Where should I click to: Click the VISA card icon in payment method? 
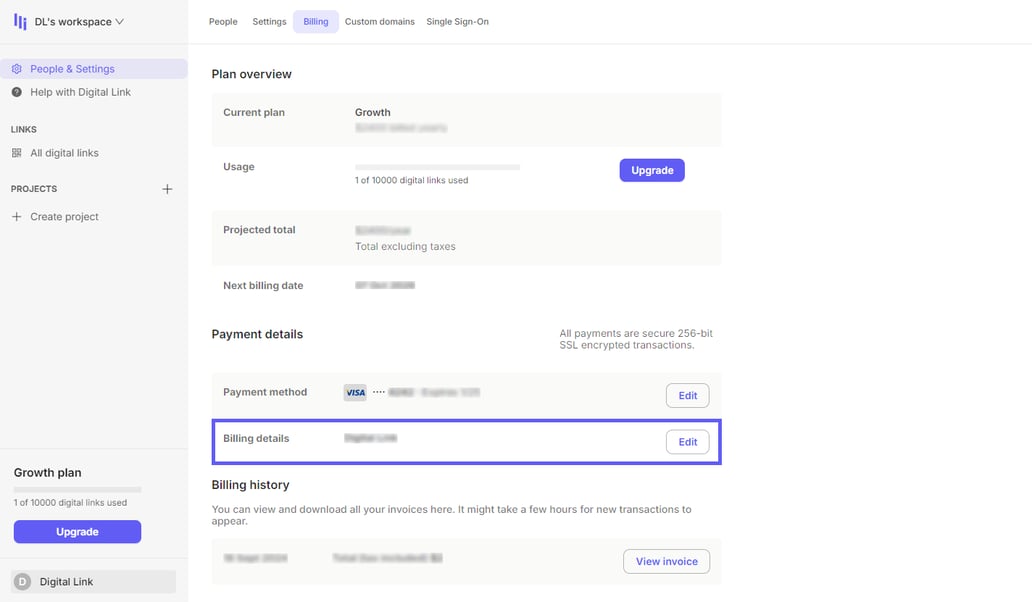tap(355, 392)
